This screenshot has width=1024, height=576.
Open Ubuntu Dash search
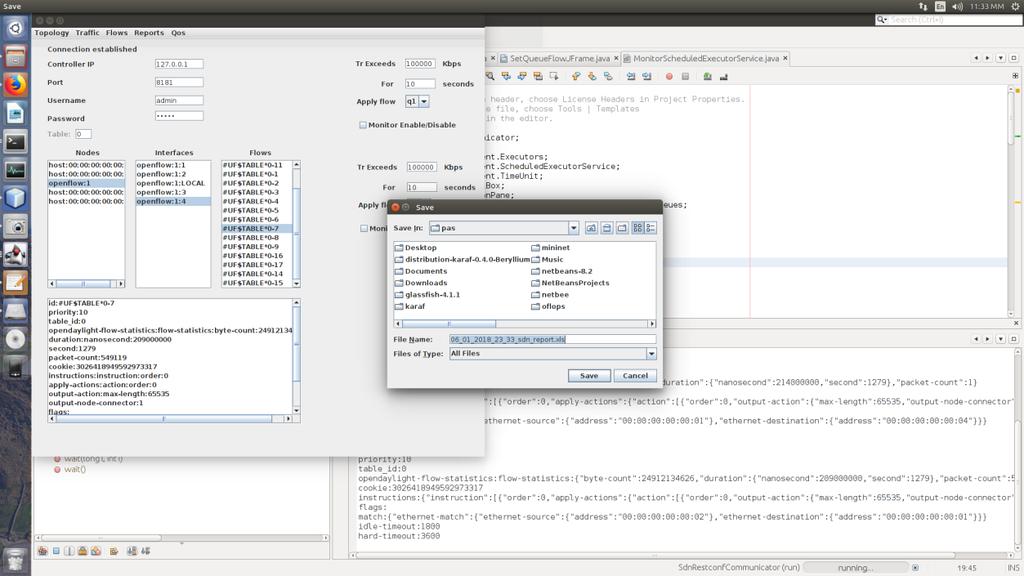tap(15, 28)
